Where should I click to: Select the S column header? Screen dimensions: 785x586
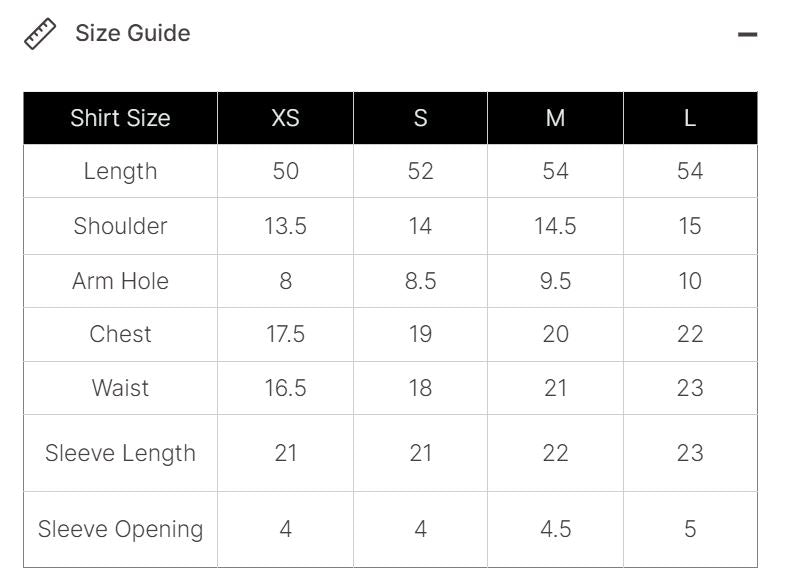tap(420, 118)
